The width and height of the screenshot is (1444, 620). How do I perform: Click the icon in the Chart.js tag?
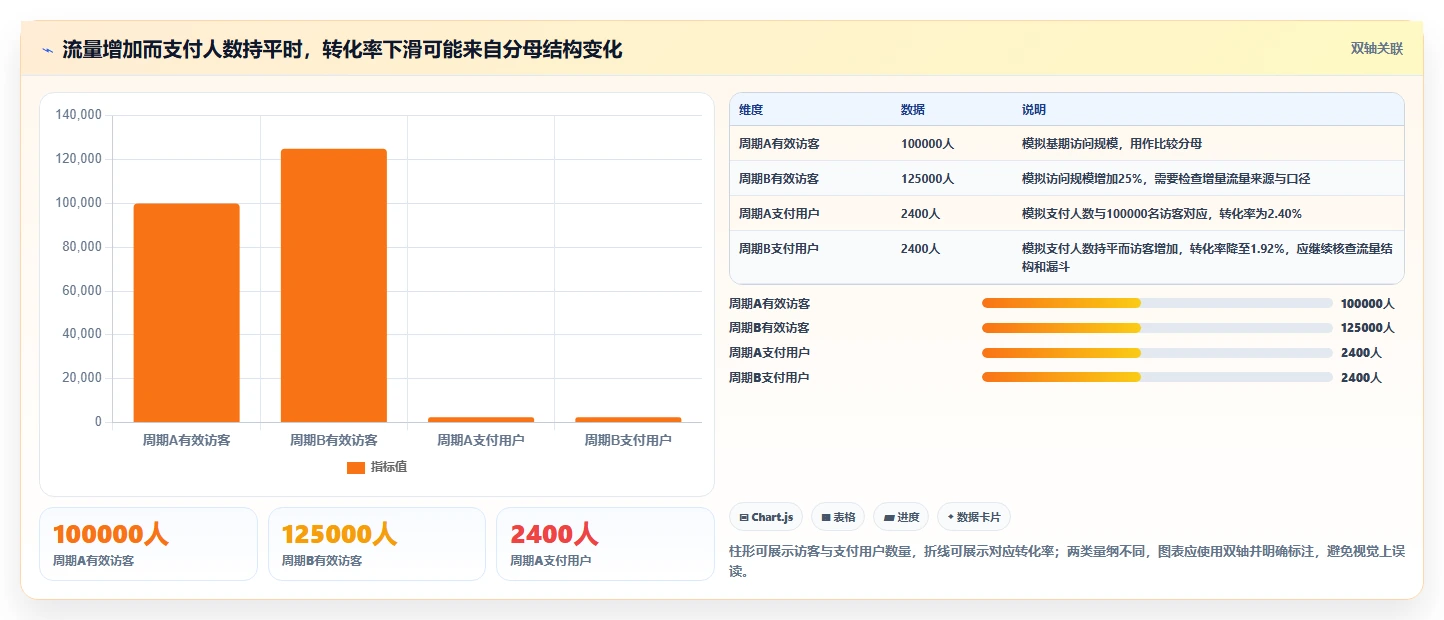pyautogui.click(x=744, y=517)
